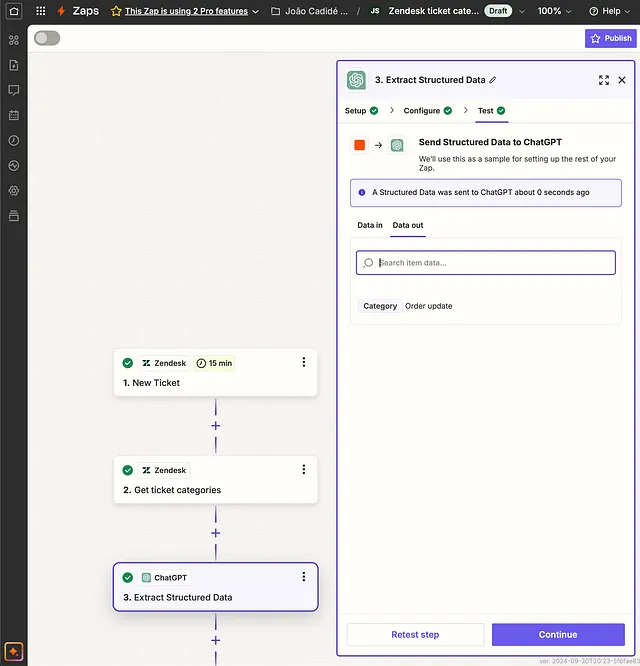640x666 pixels.
Task: Click the Search item data field
Action: (486, 262)
